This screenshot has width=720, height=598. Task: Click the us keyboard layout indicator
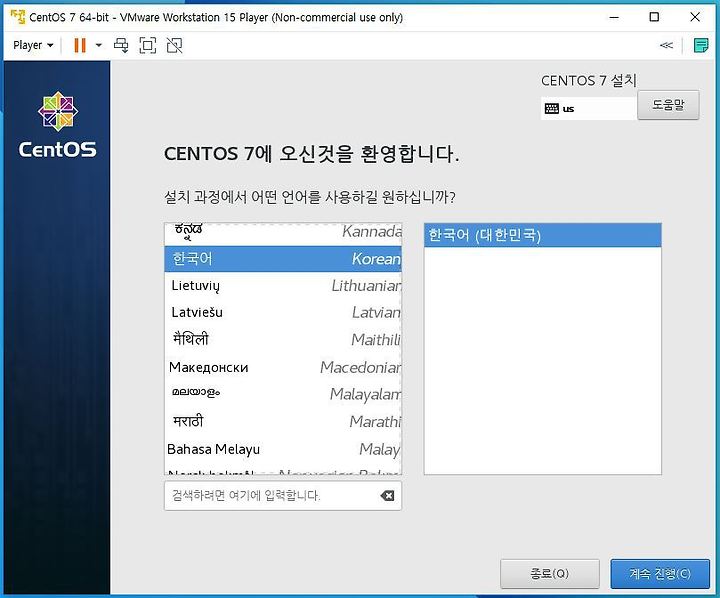point(589,108)
